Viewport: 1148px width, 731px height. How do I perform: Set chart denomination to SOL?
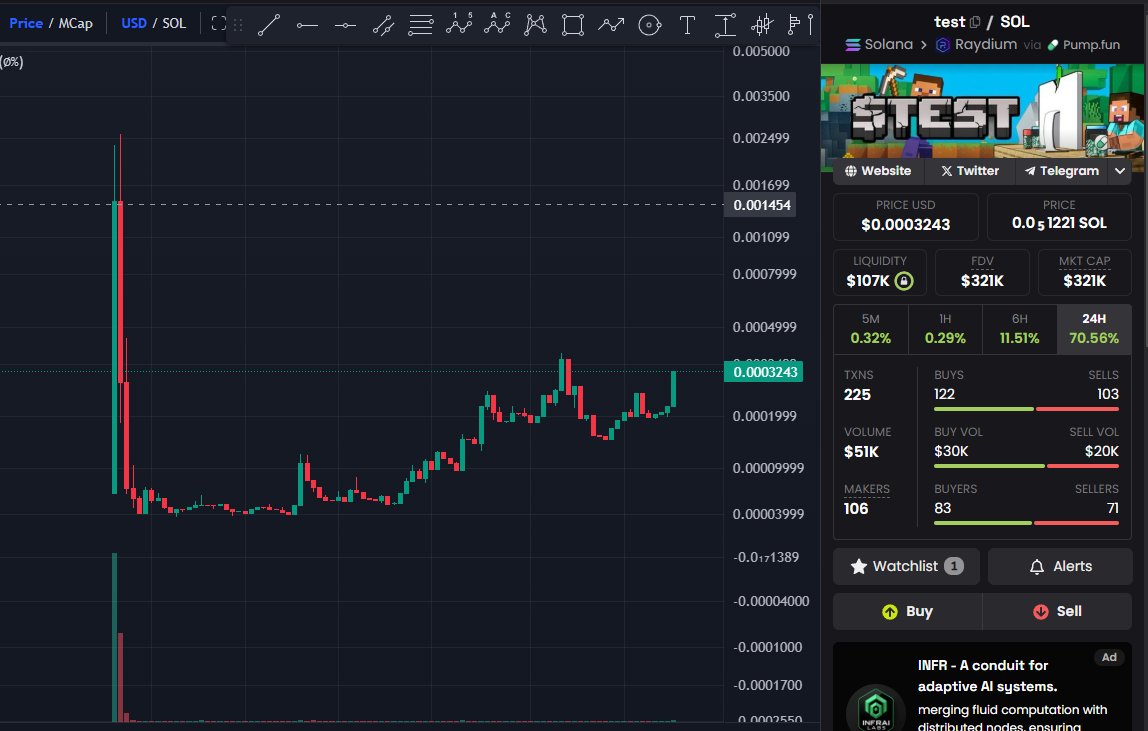click(174, 23)
